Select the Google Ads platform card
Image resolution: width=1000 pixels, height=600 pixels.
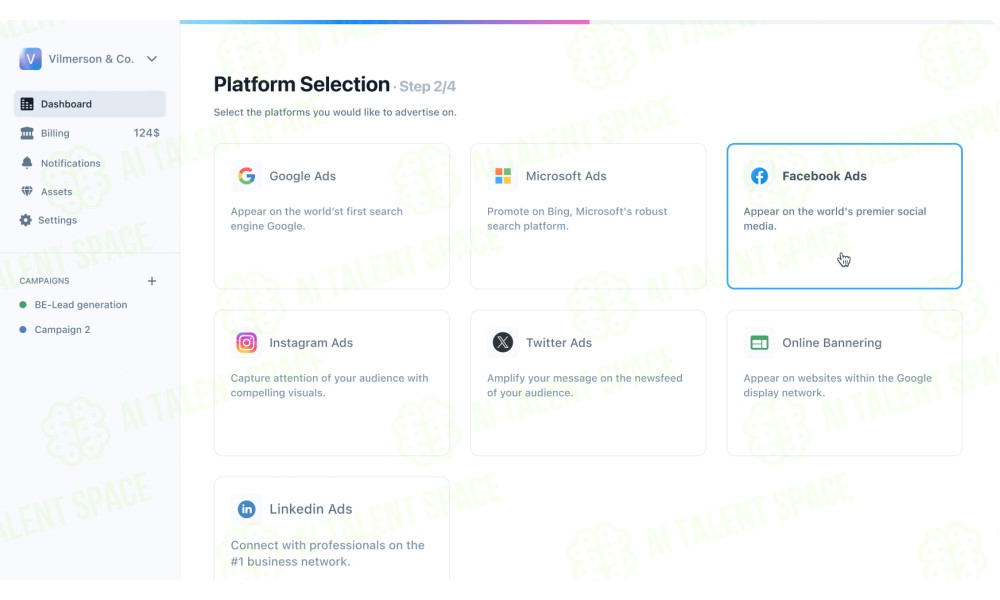click(332, 216)
